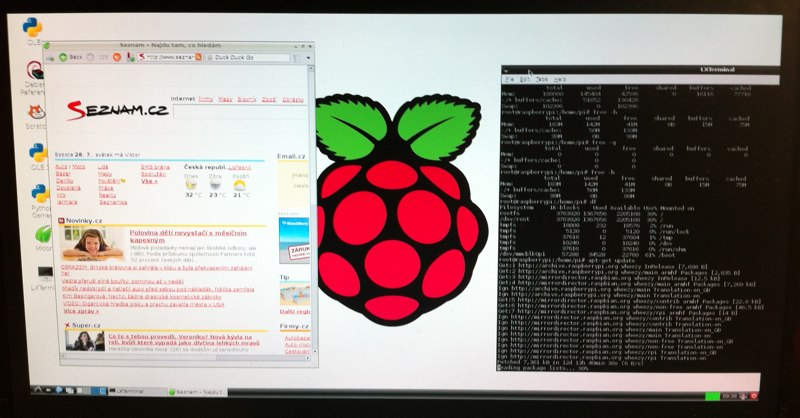Viewport: 800px width, 418px height.
Task: Open LXTerminal window menu arrow in title bar
Action: click(506, 71)
